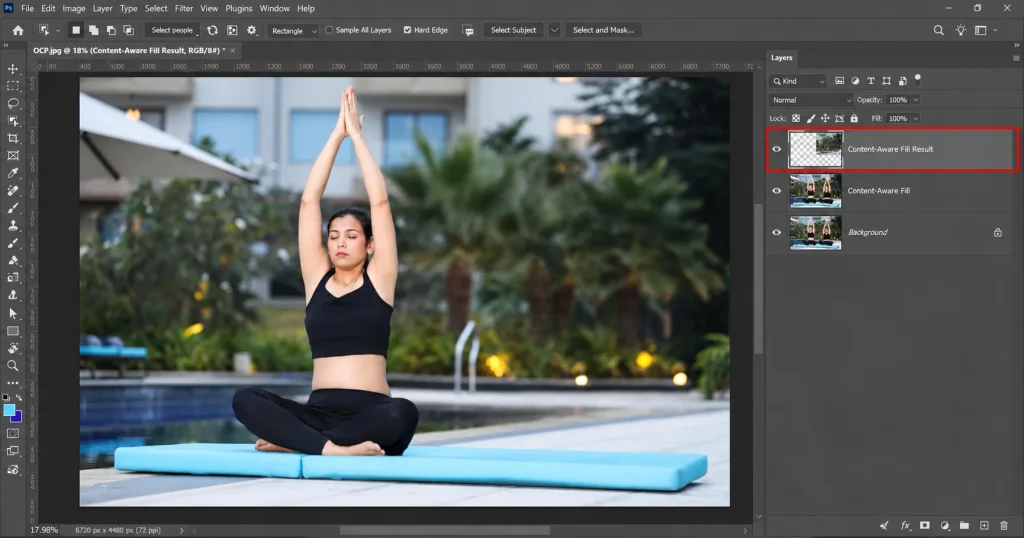Choose Intersect with Selection mode
Image resolution: width=1024 pixels, height=538 pixels.
[129, 30]
